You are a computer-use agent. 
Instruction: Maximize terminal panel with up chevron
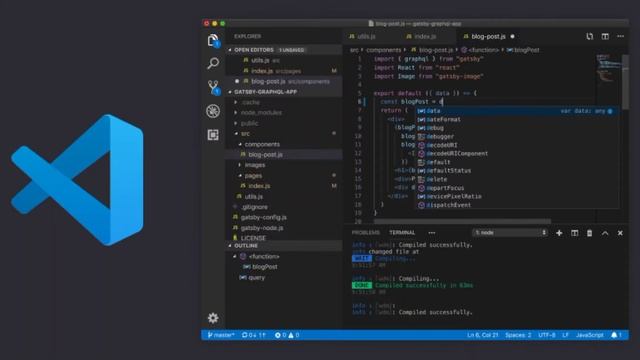[x=605, y=233]
